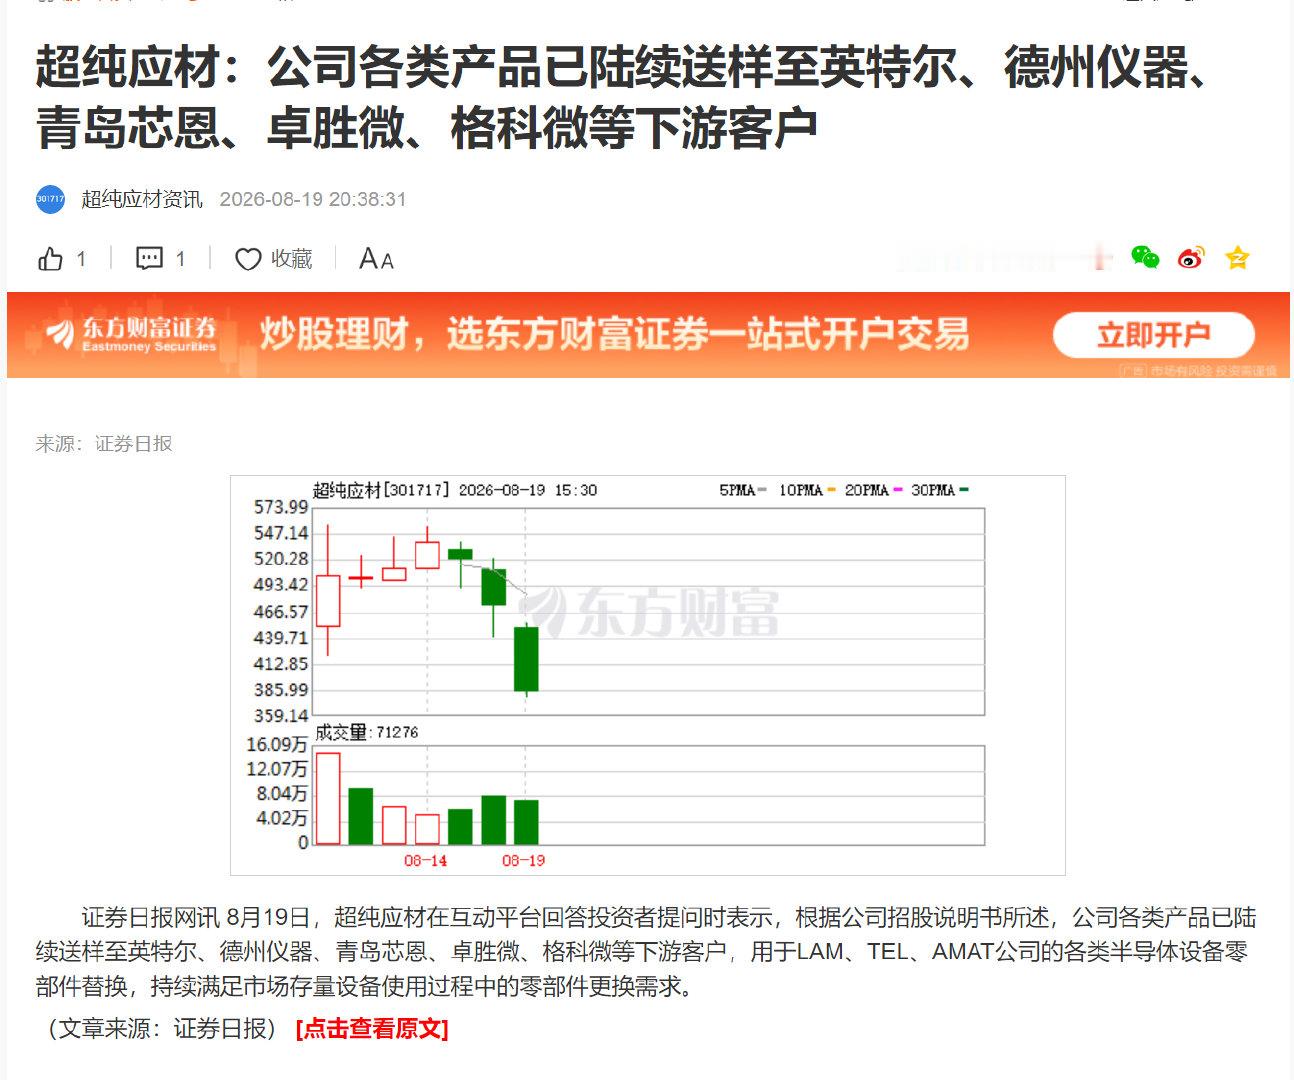Click the 来源: 证券日报 source text
1294x1080 pixels.
[x=104, y=443]
